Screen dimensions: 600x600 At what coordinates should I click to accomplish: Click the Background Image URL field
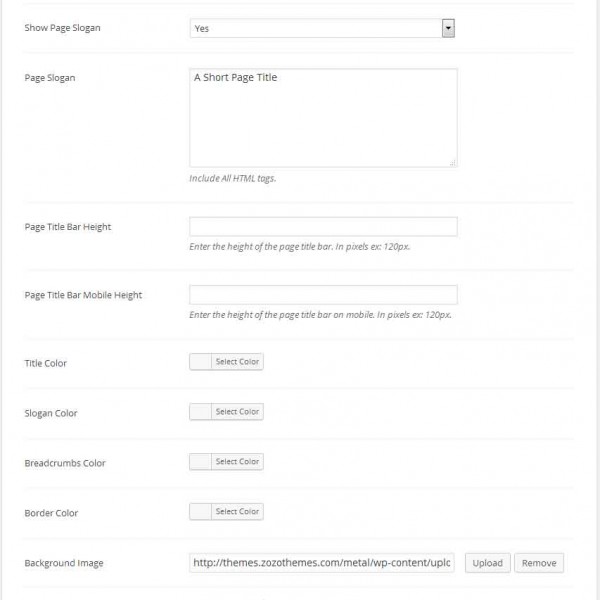(x=322, y=563)
